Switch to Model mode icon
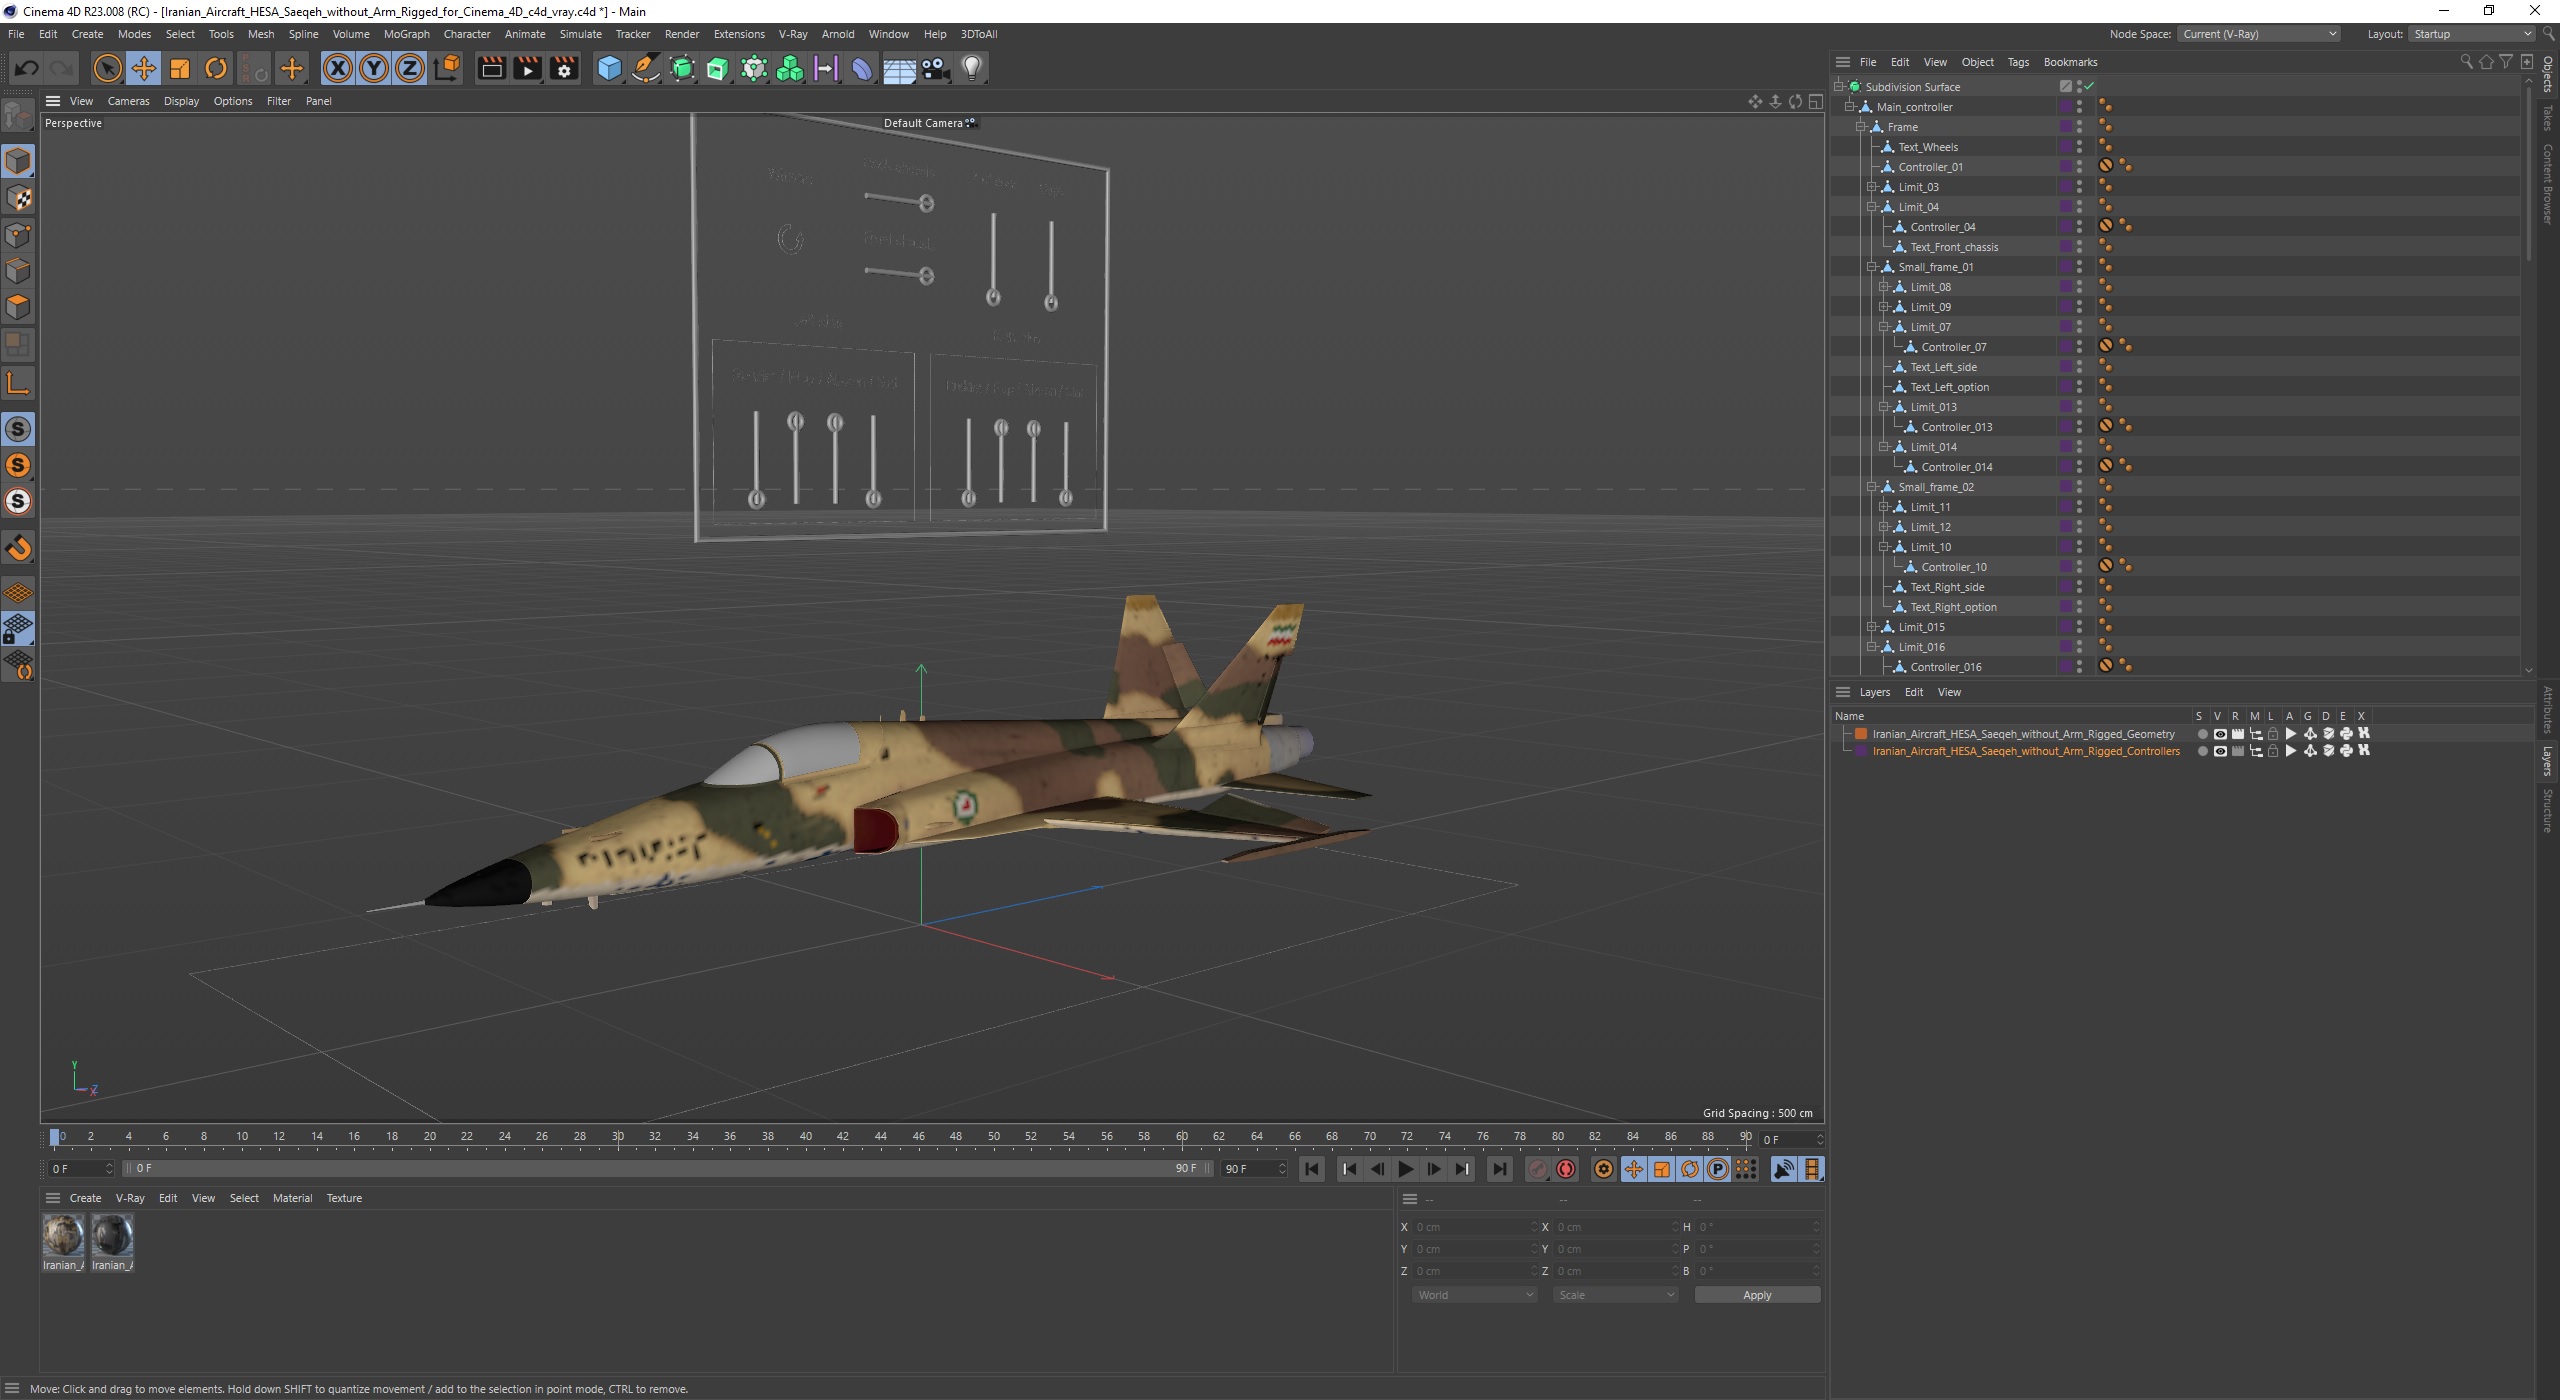 18,161
